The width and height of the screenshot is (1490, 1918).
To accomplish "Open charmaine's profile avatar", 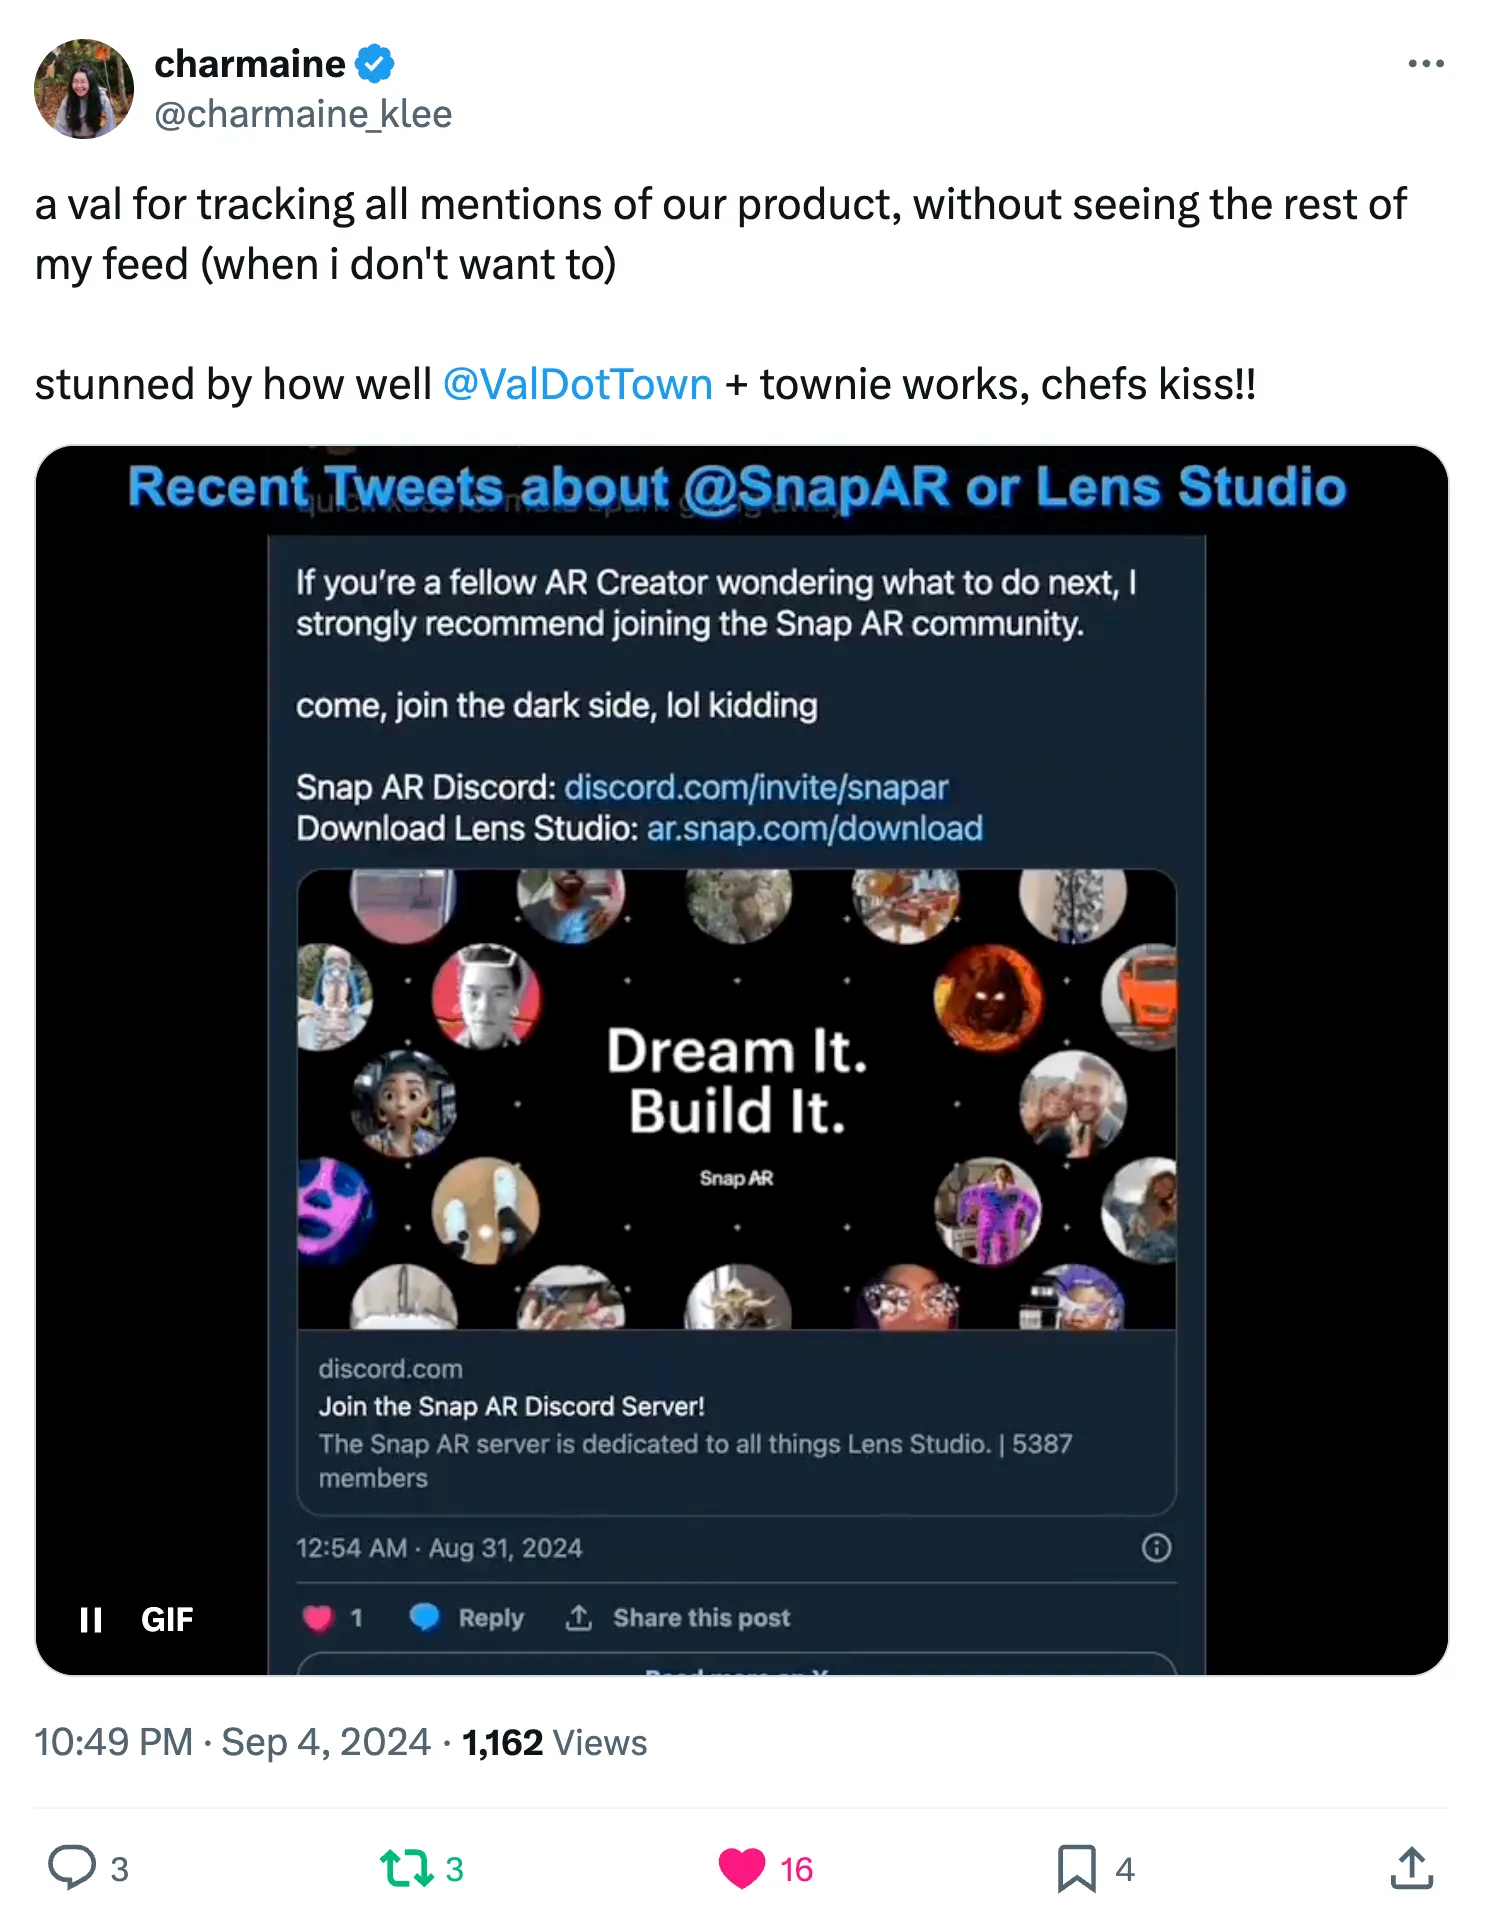I will (84, 89).
